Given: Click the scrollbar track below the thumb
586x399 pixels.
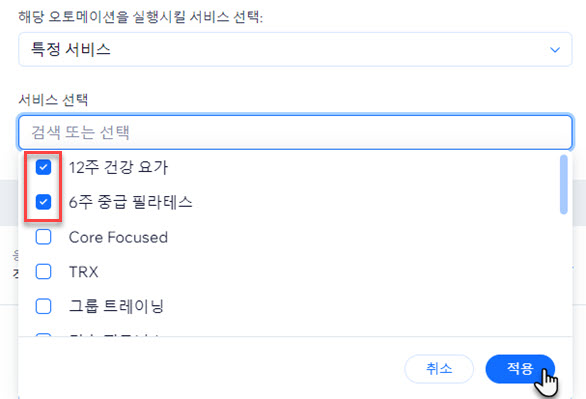Looking at the screenshot, I should click(564, 275).
